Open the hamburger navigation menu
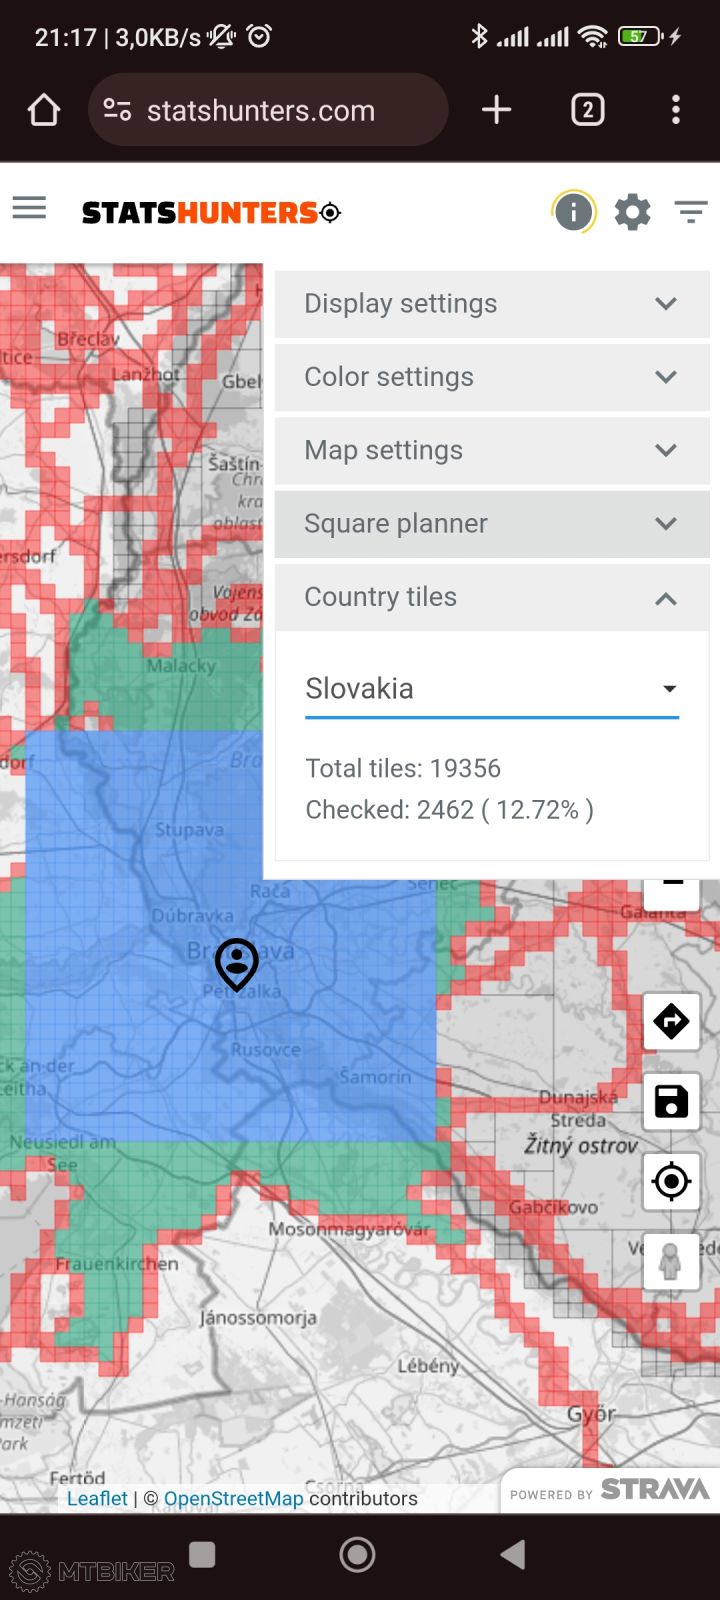720x1600 pixels. click(x=29, y=208)
